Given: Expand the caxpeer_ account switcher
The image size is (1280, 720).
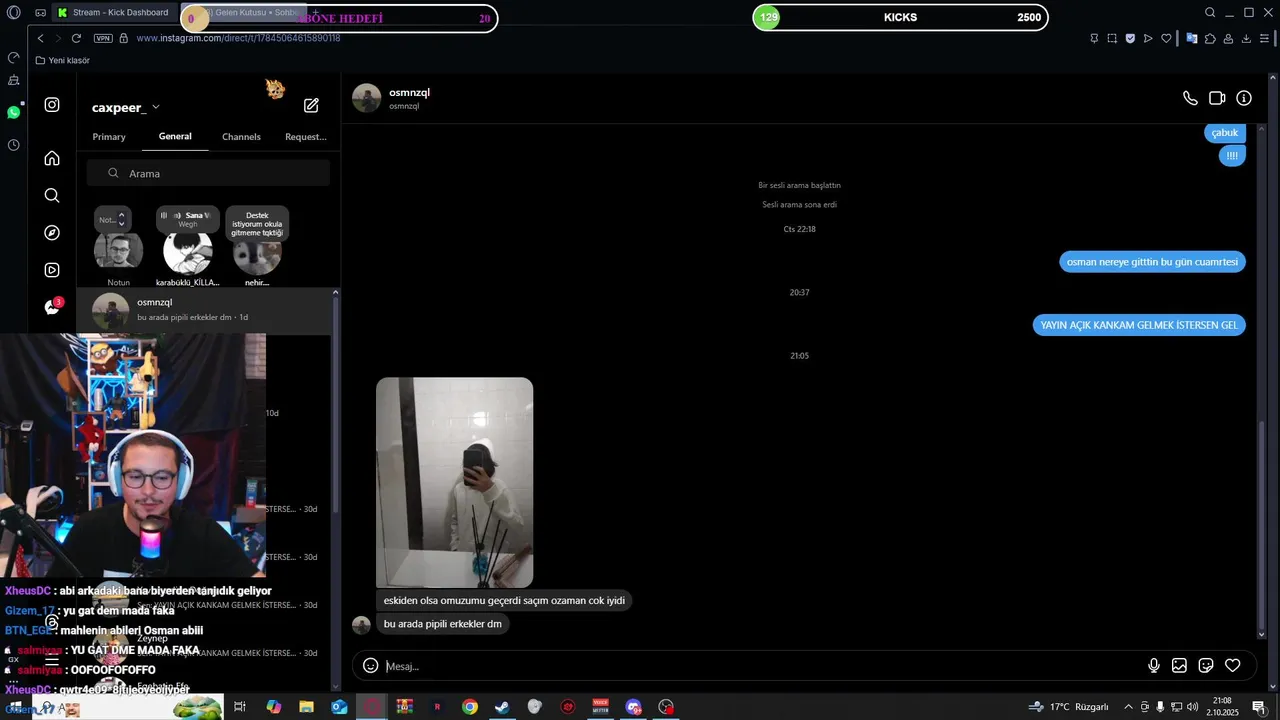Looking at the screenshot, I should coord(126,107).
